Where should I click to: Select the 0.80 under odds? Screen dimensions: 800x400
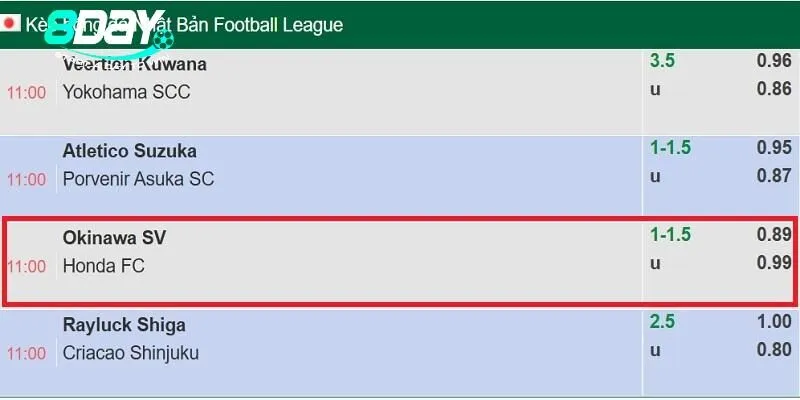coord(774,350)
